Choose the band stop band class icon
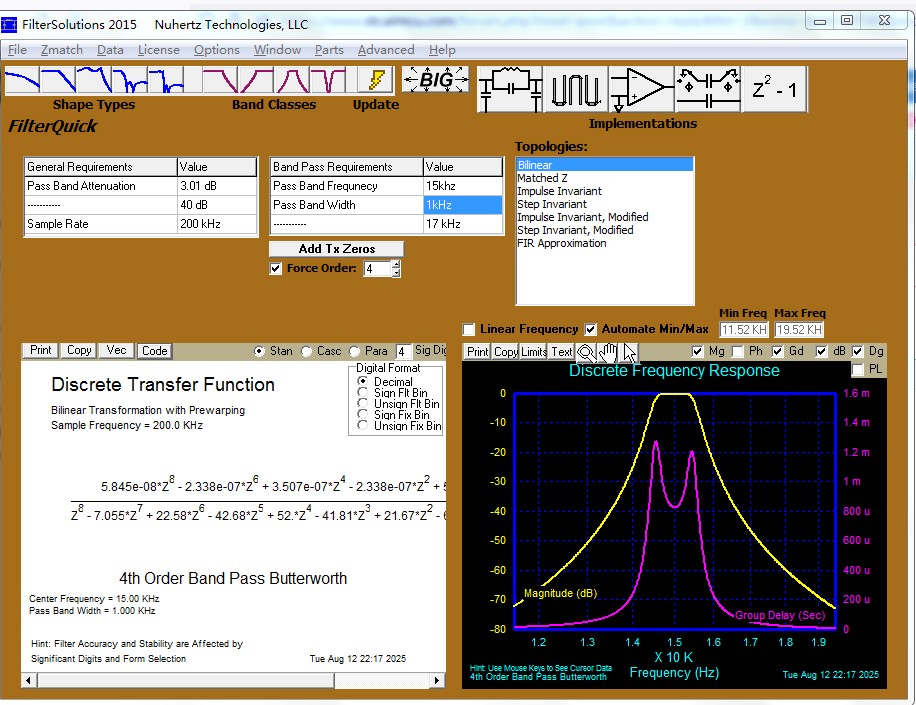Screen dimensions: 916x705 point(327,81)
